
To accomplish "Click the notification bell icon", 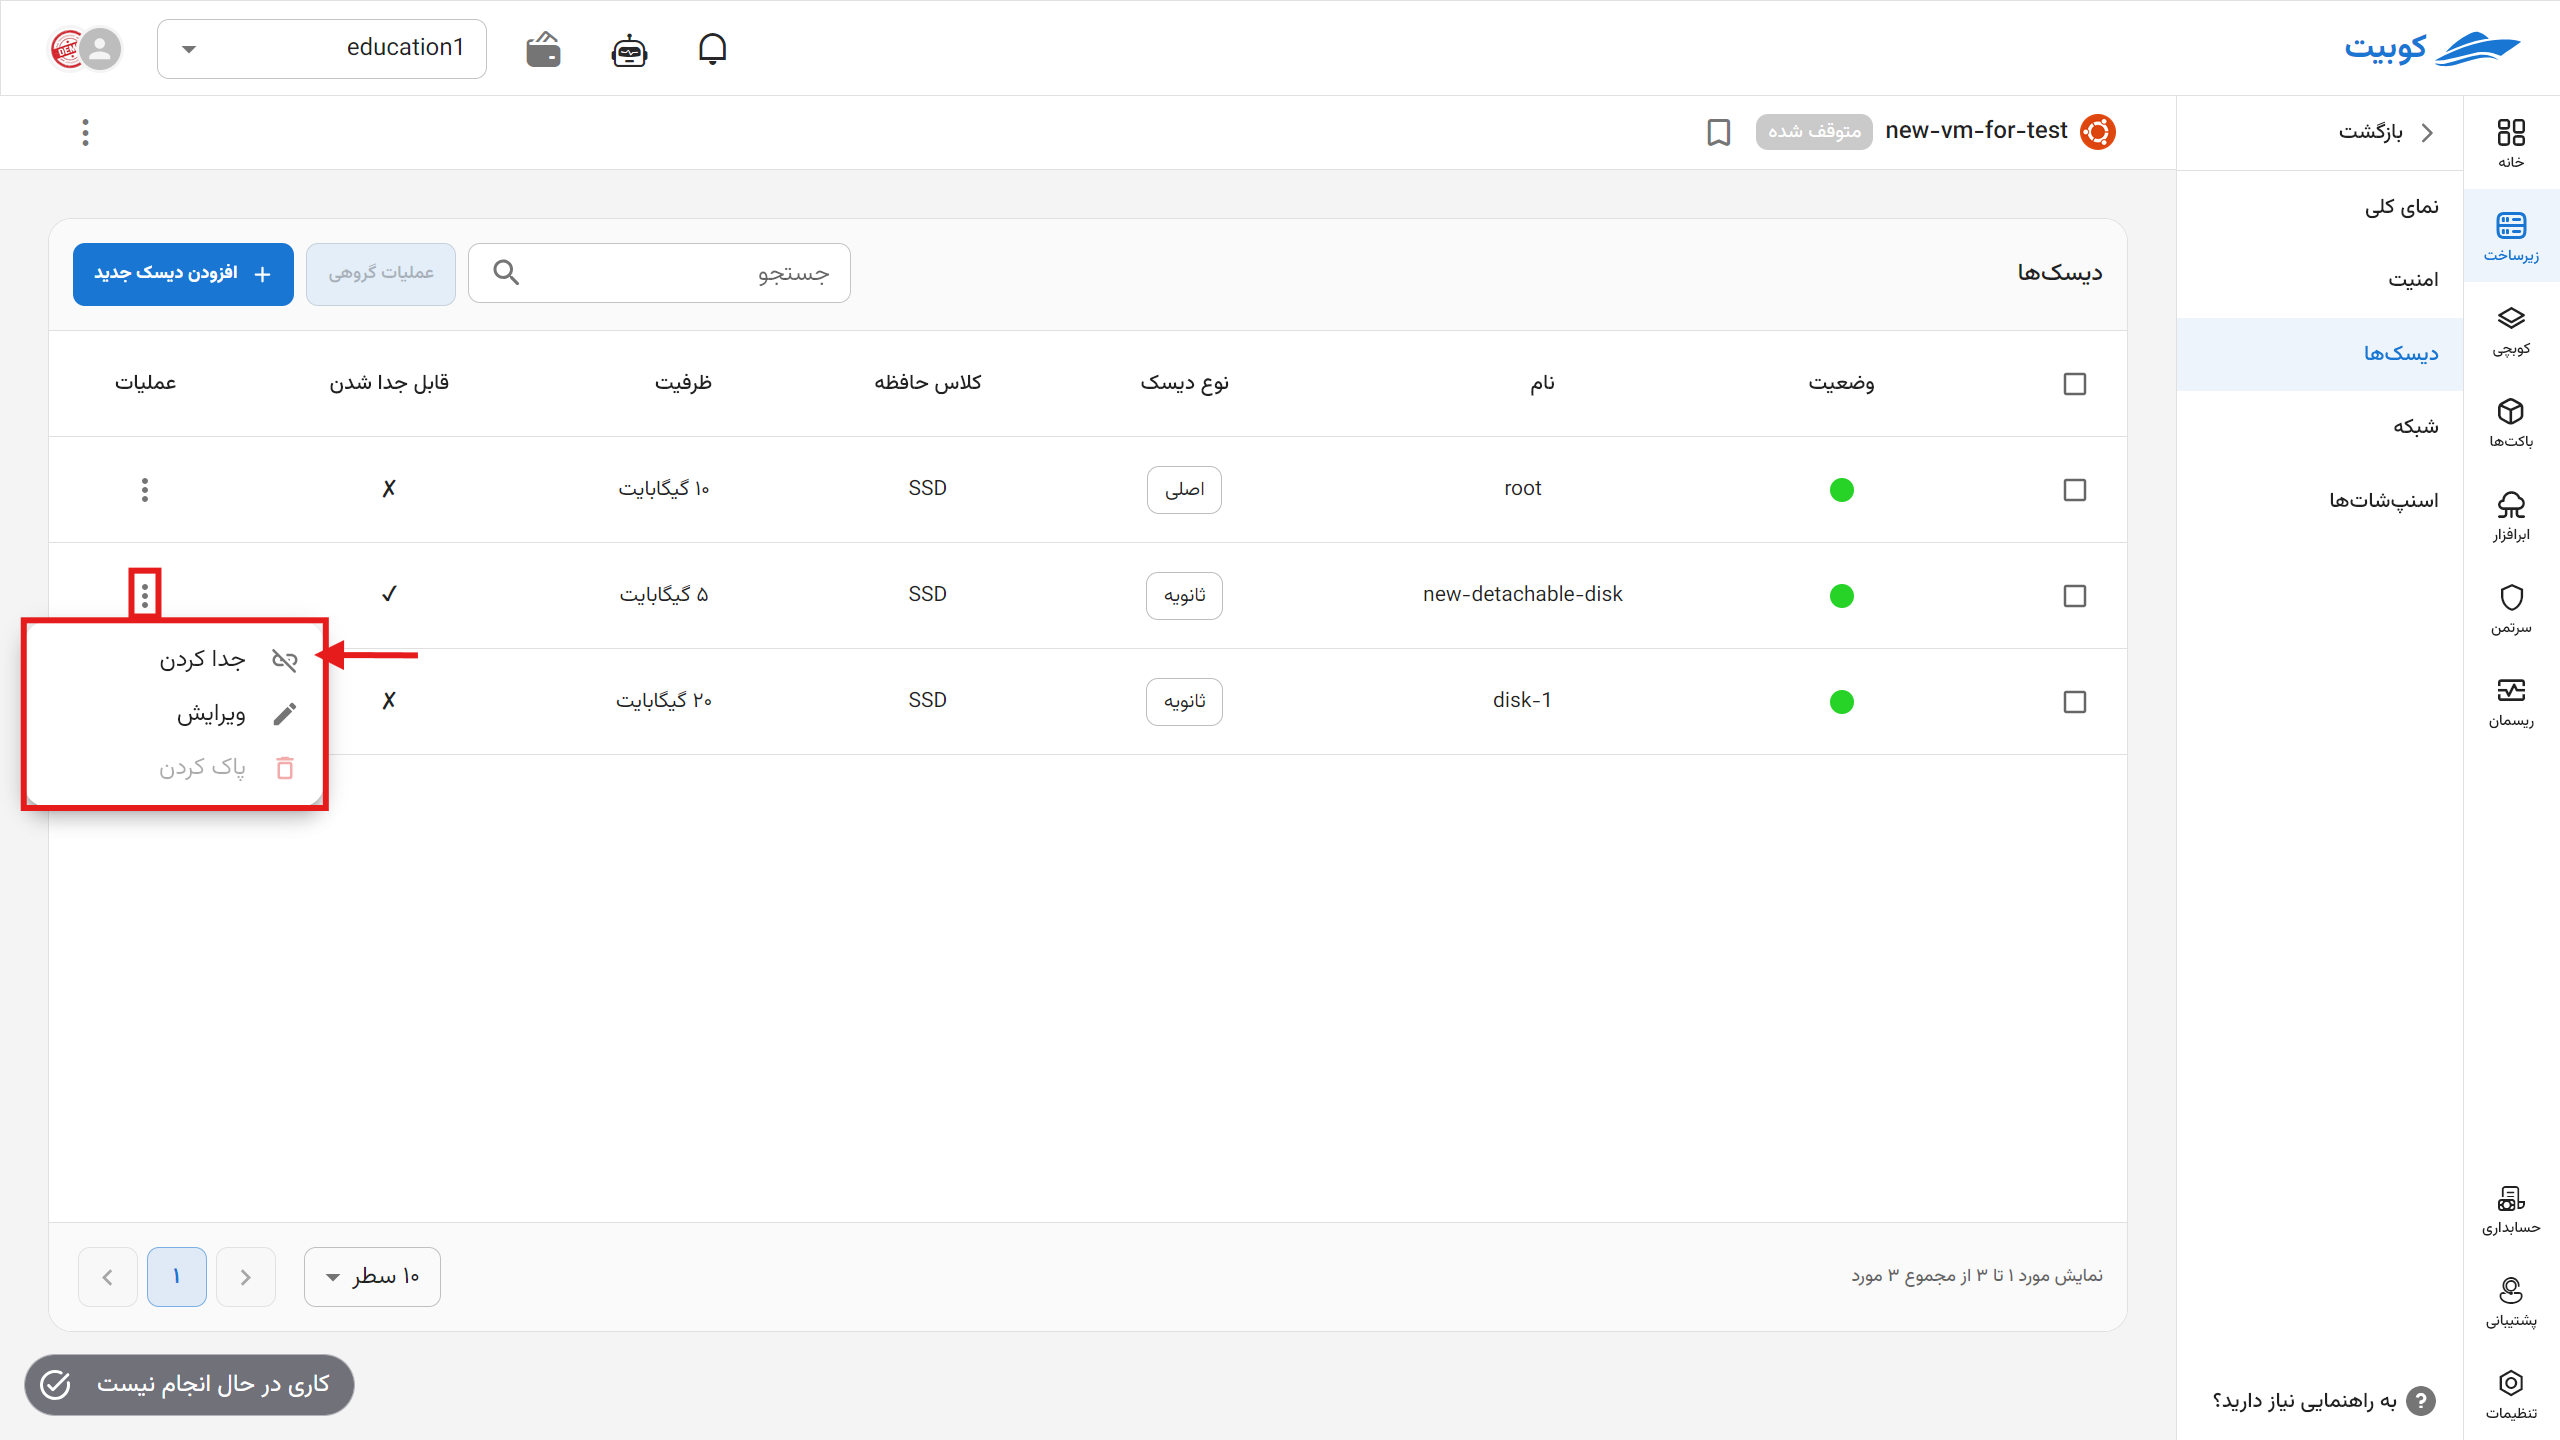I will [x=713, y=49].
